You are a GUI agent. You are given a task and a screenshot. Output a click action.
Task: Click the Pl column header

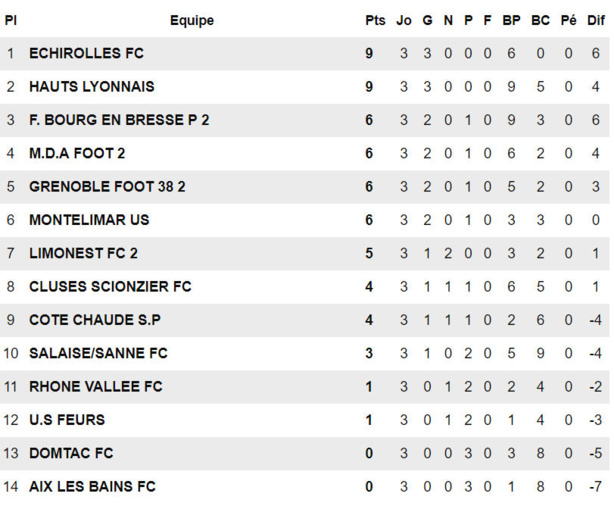coord(11,20)
